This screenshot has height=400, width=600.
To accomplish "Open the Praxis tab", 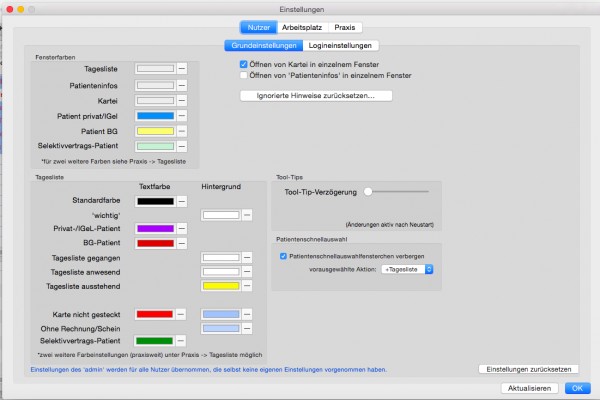I will click(x=345, y=28).
